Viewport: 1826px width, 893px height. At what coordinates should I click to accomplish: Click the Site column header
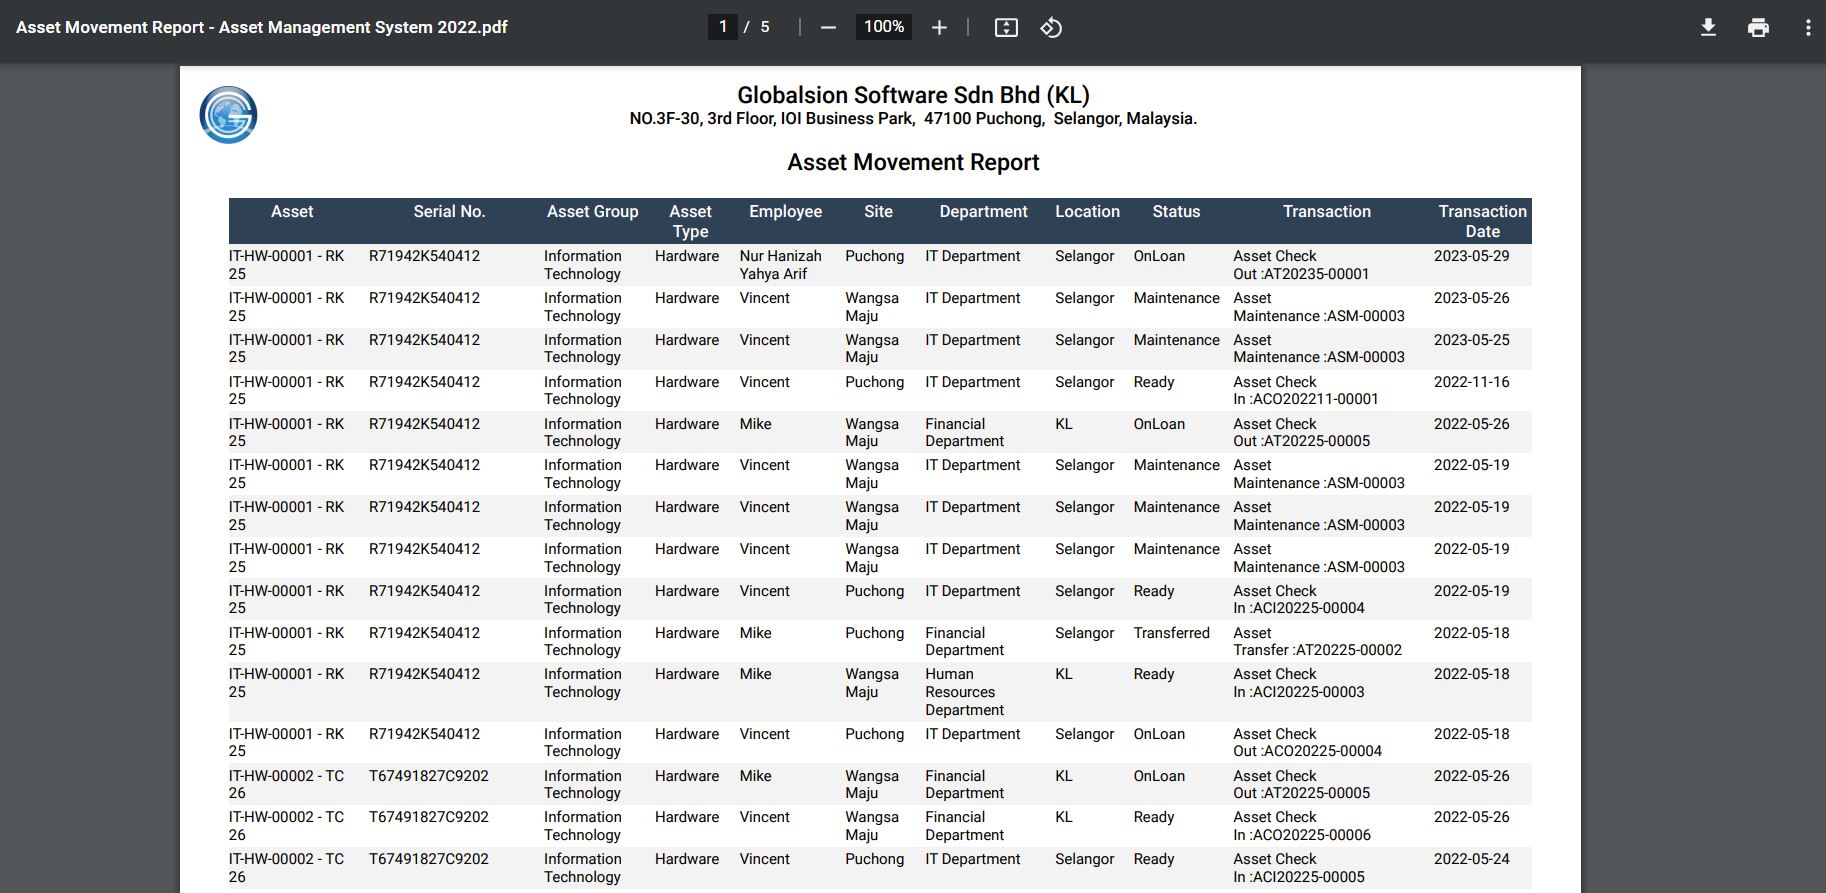tap(878, 212)
